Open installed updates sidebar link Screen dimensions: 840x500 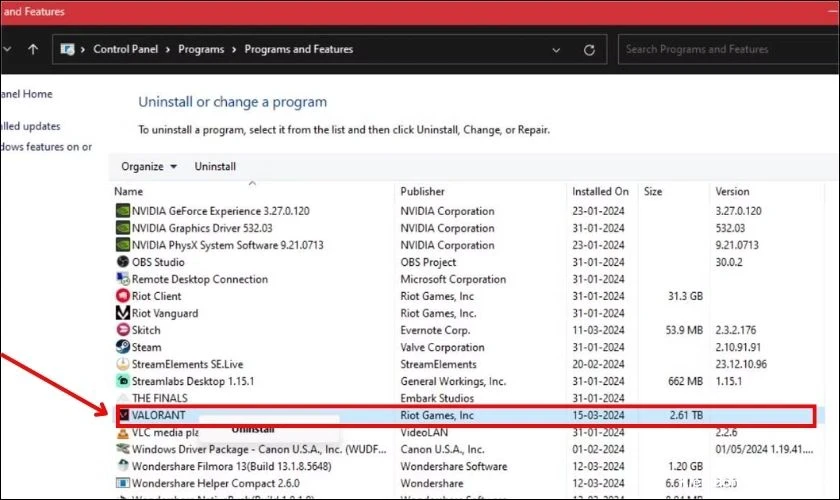click(x=30, y=126)
